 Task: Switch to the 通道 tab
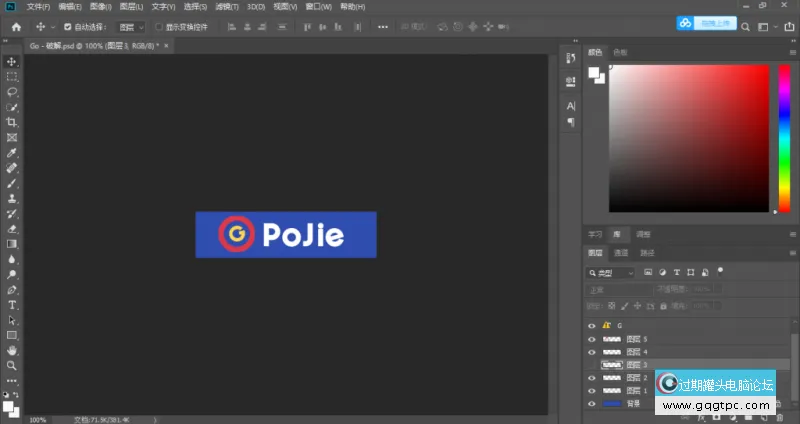click(x=621, y=253)
